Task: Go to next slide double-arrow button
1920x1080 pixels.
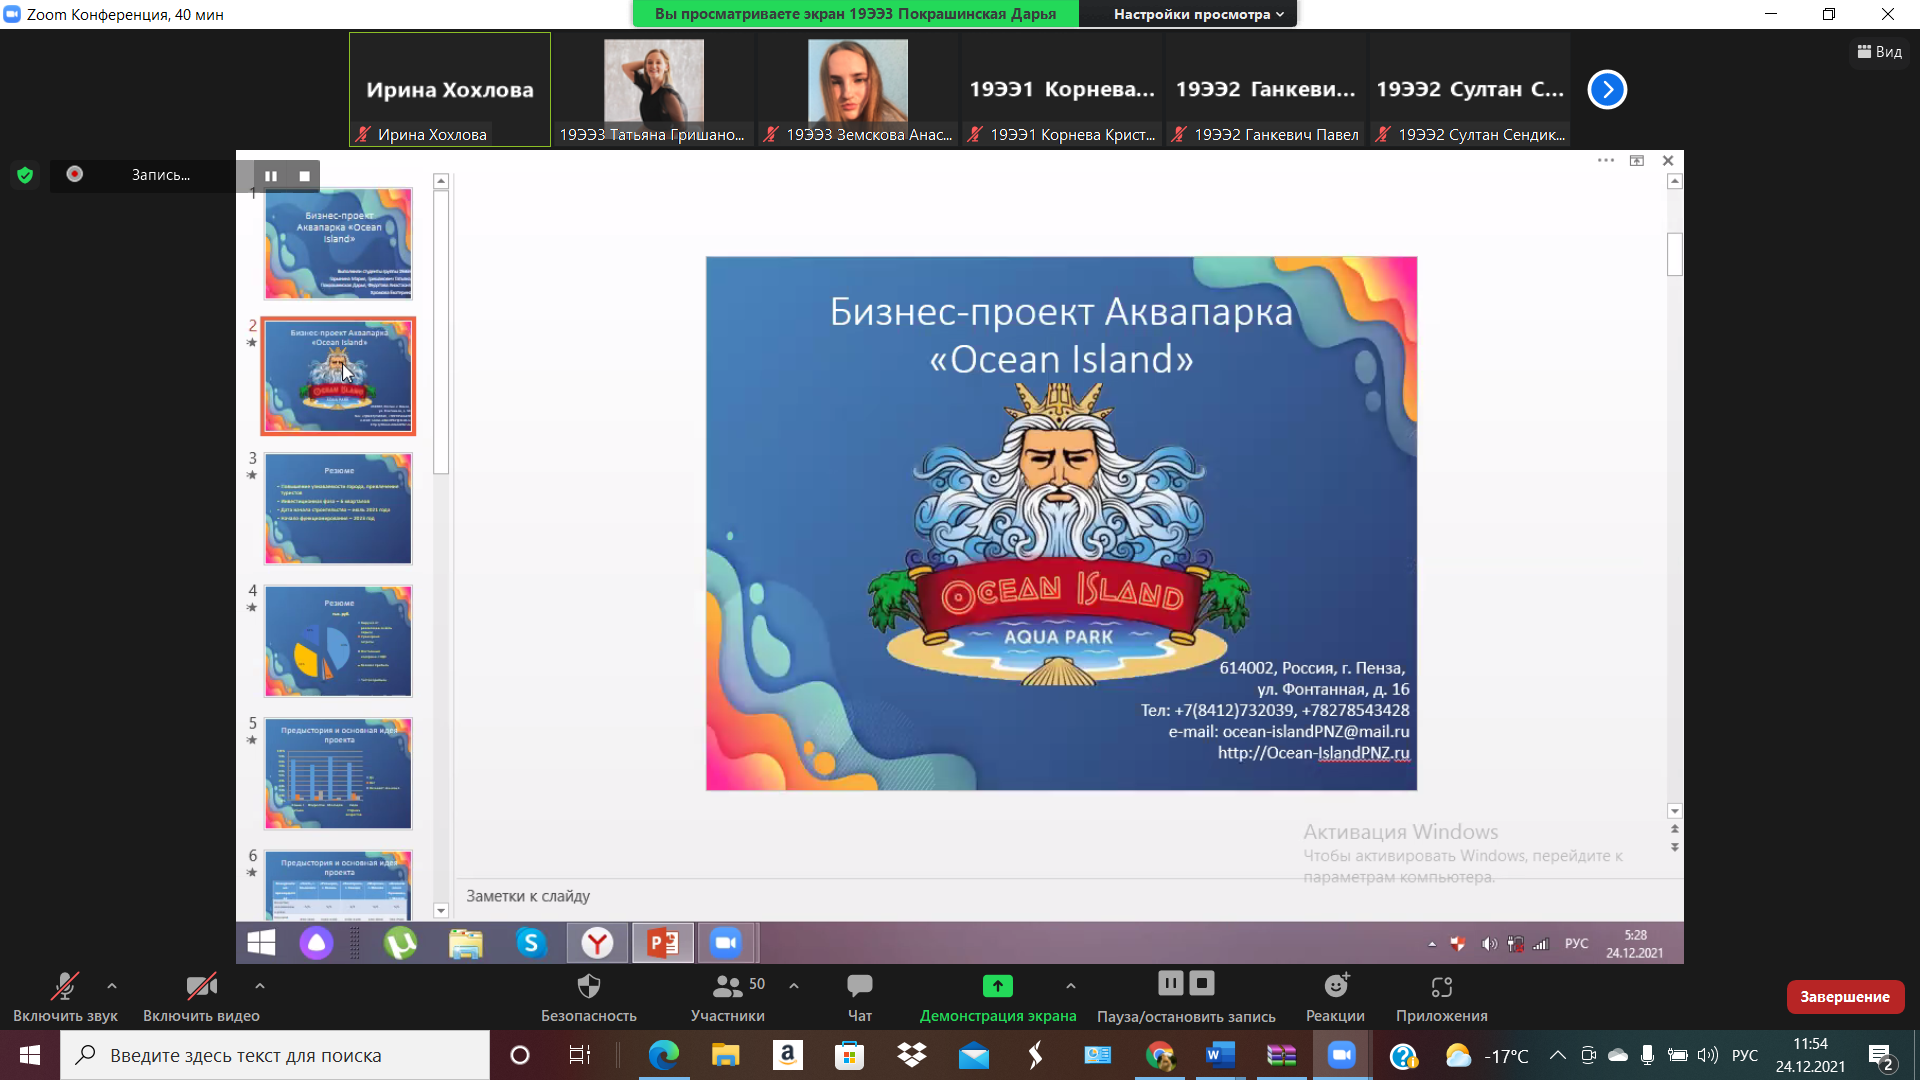Action: [x=1675, y=847]
